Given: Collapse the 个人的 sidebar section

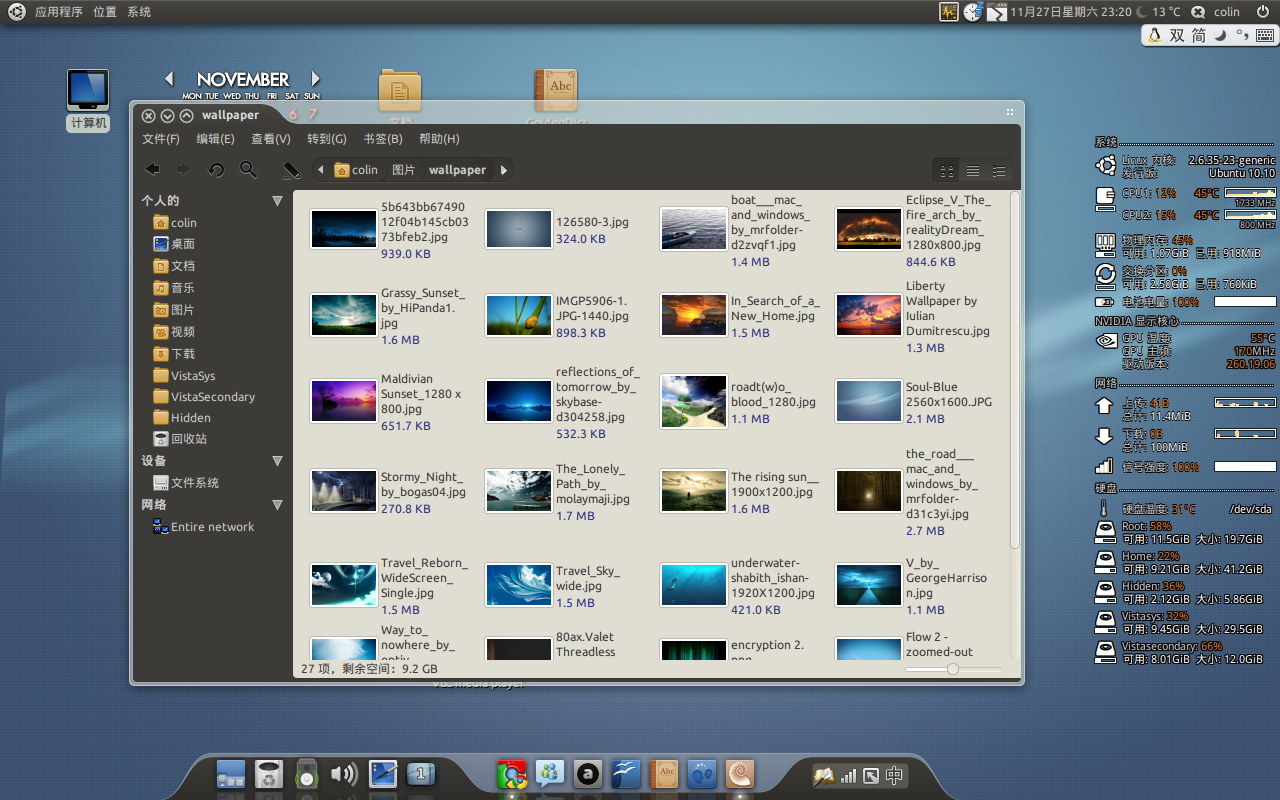Looking at the screenshot, I should [x=277, y=201].
